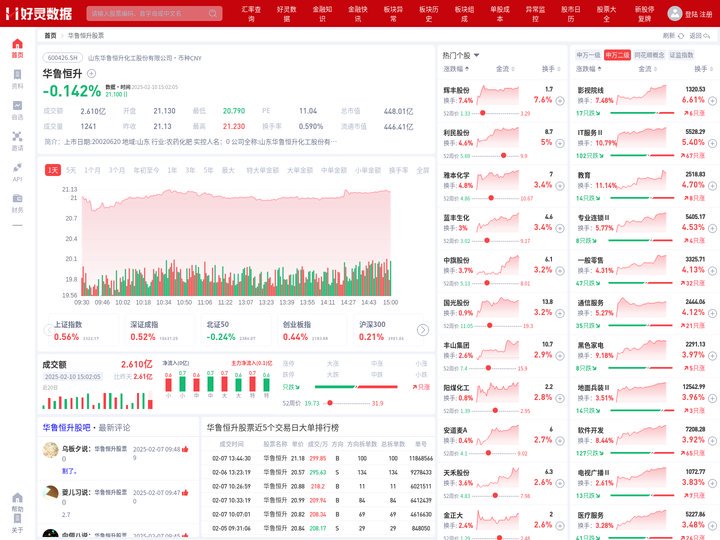Switch to 证监指数 tab
The height and width of the screenshot is (540, 720).
tap(681, 55)
